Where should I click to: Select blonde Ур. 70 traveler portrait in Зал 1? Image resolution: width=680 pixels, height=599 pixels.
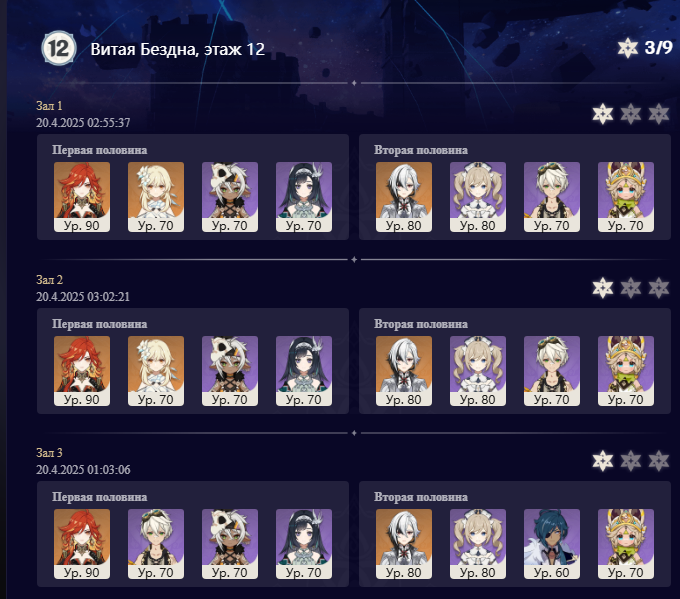tap(156, 197)
